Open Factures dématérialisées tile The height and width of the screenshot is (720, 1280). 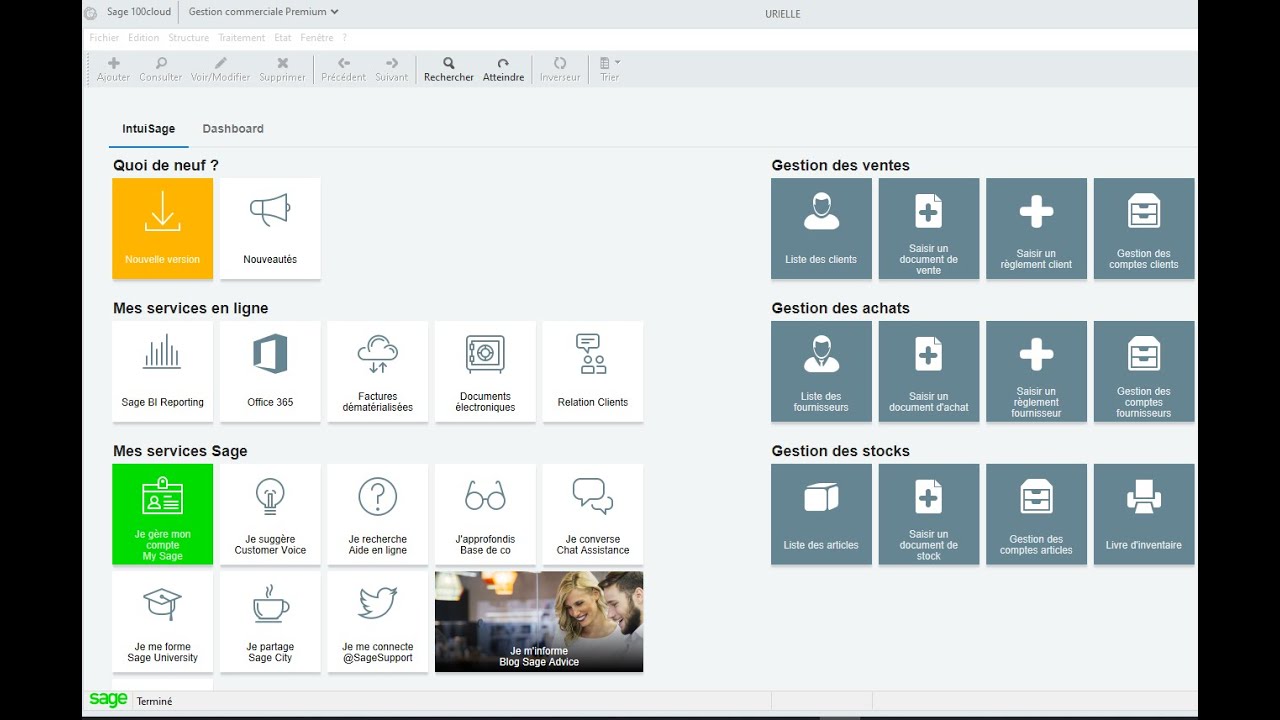(377, 371)
